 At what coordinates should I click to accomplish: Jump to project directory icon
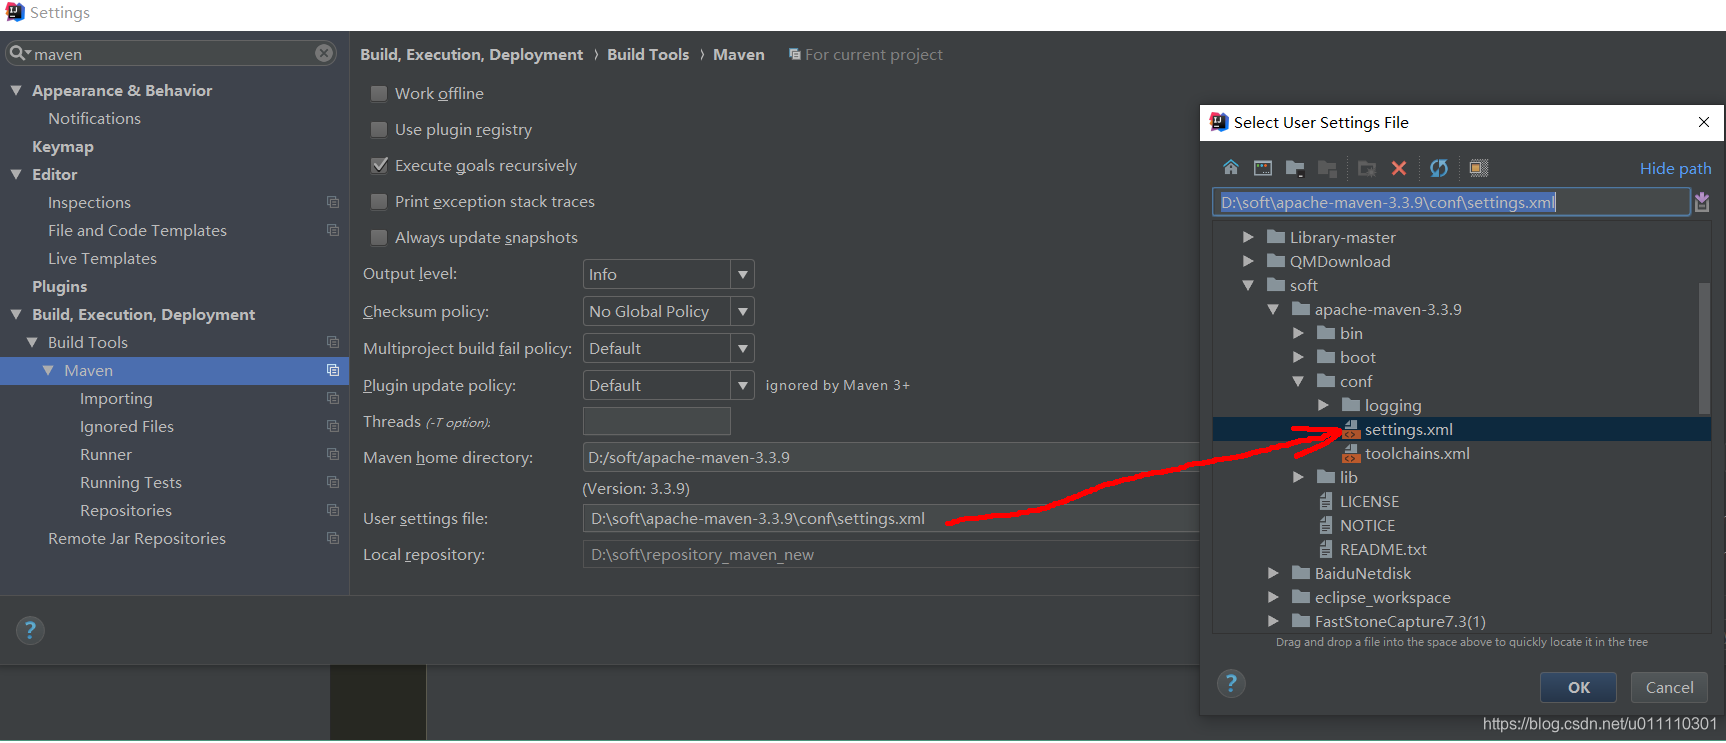(1295, 168)
